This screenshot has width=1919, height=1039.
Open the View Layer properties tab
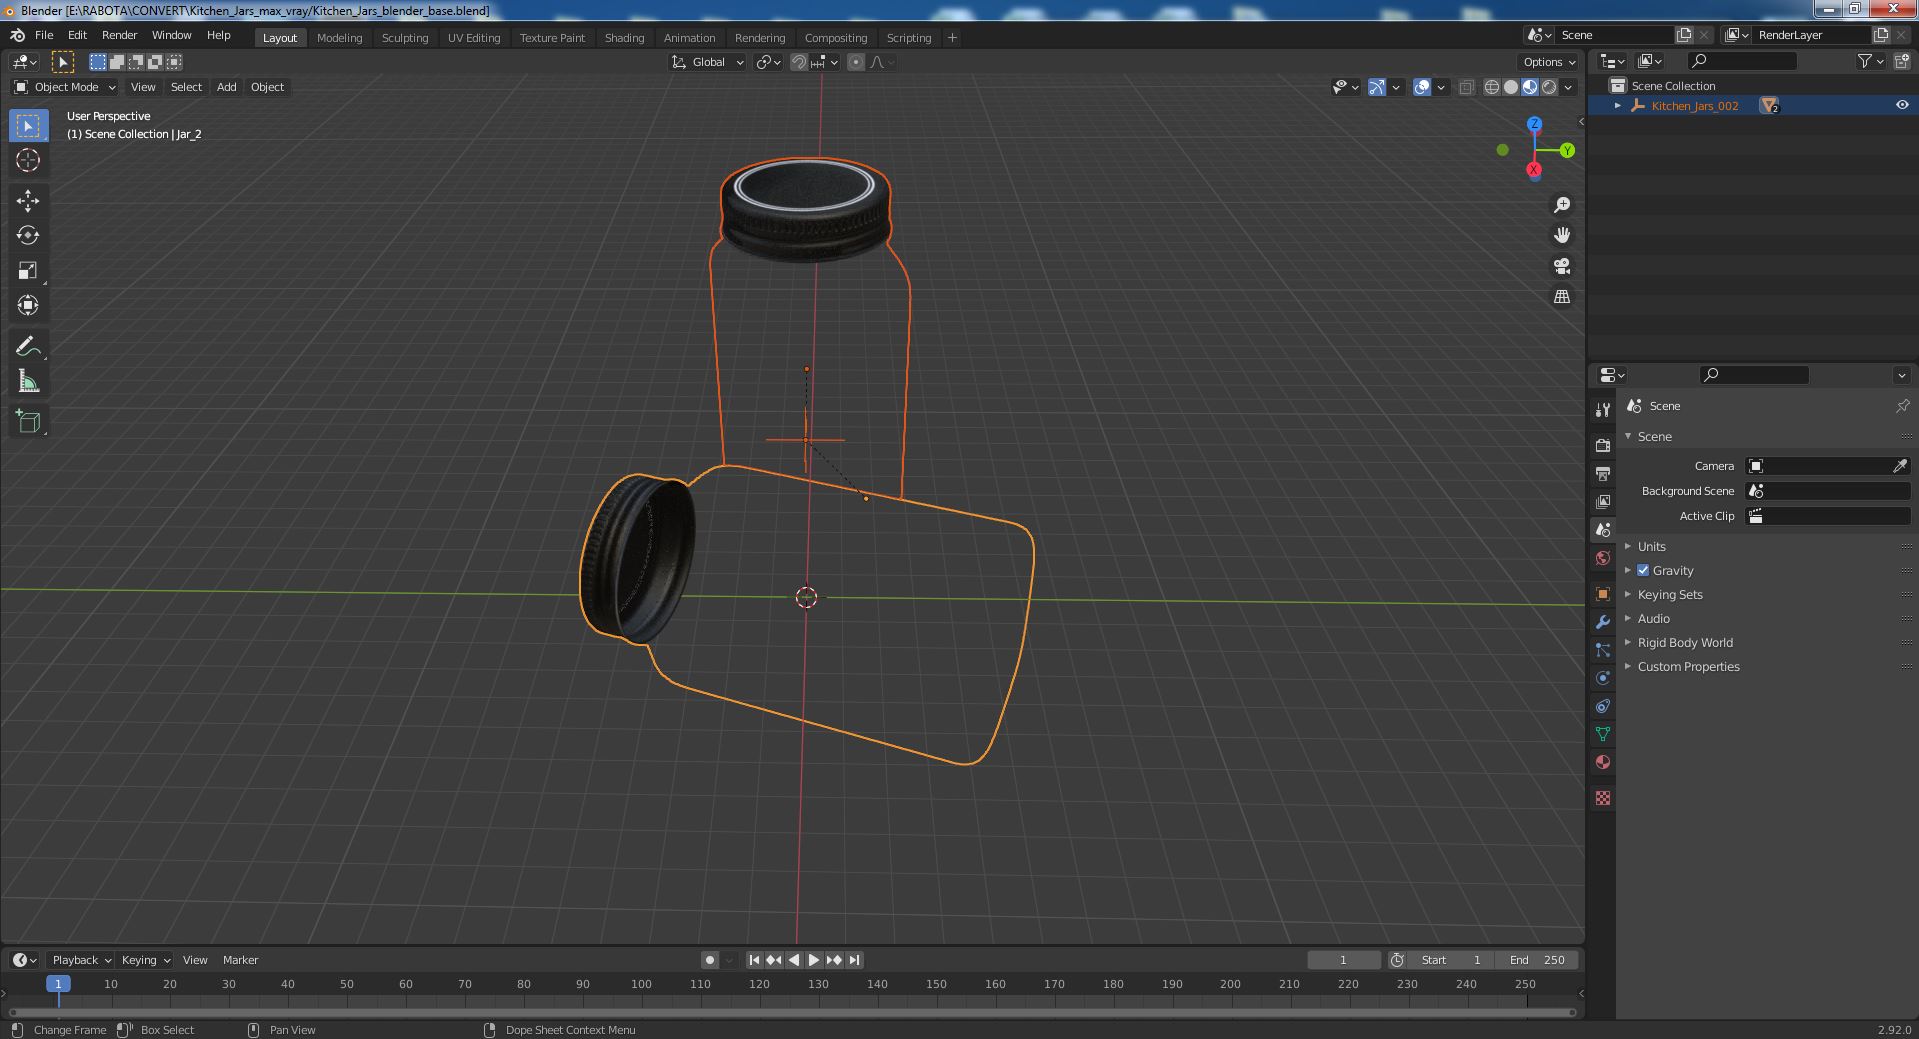click(x=1603, y=501)
